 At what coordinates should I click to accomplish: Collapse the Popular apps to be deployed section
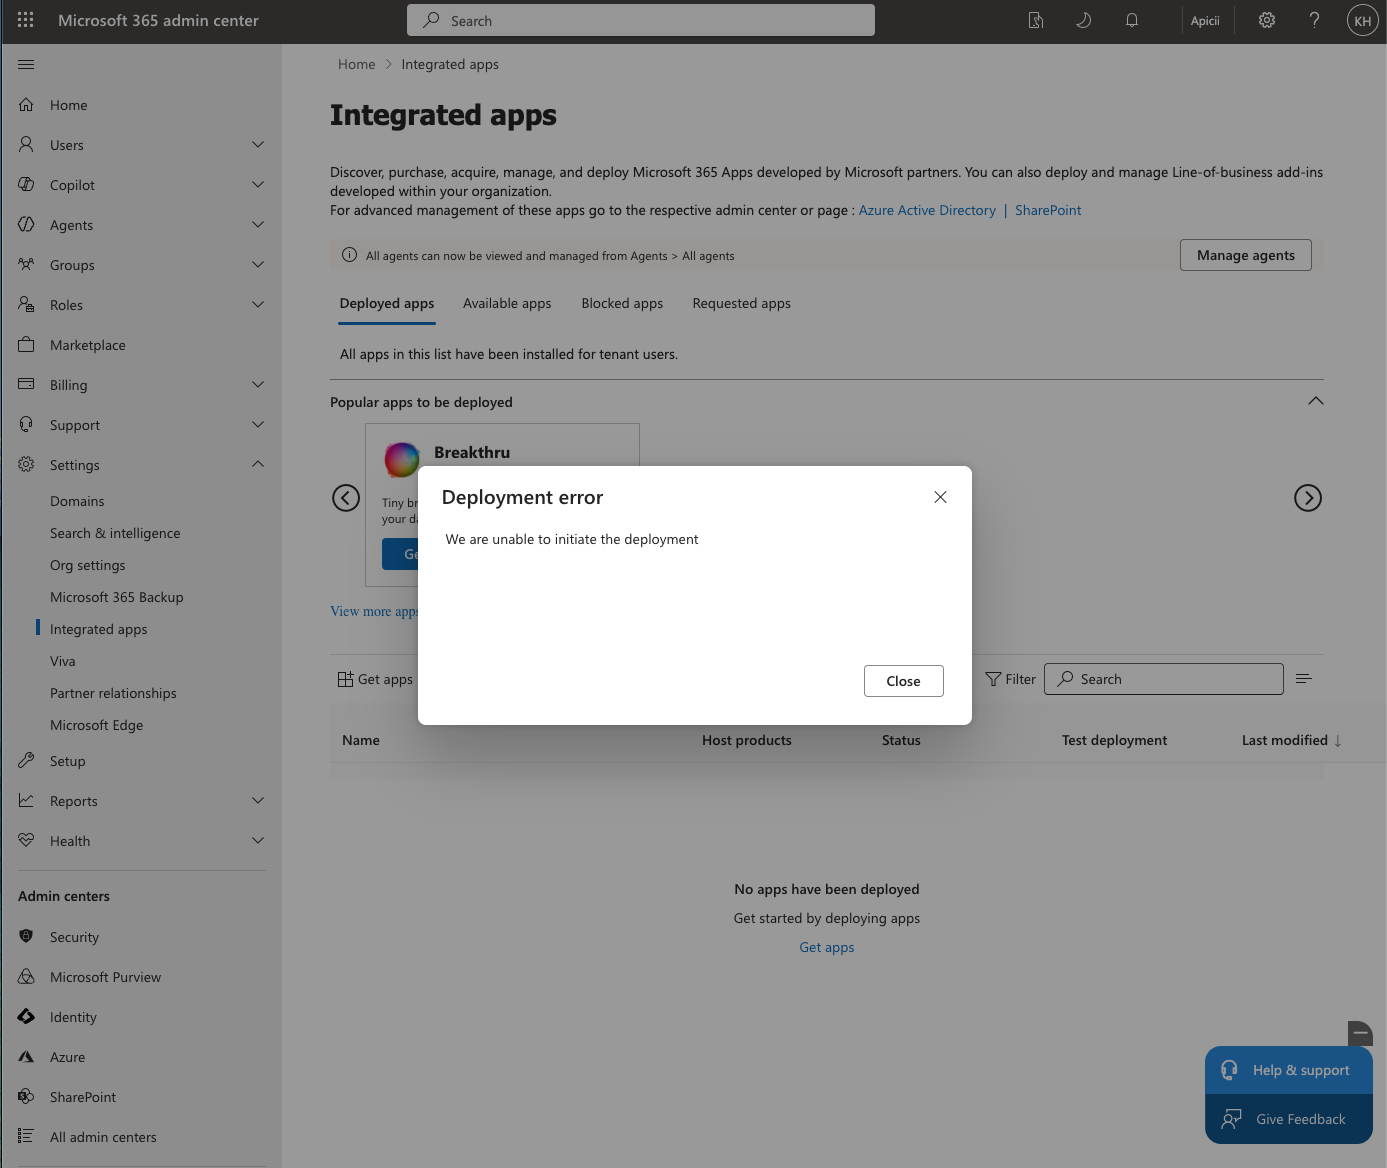[x=1316, y=401]
